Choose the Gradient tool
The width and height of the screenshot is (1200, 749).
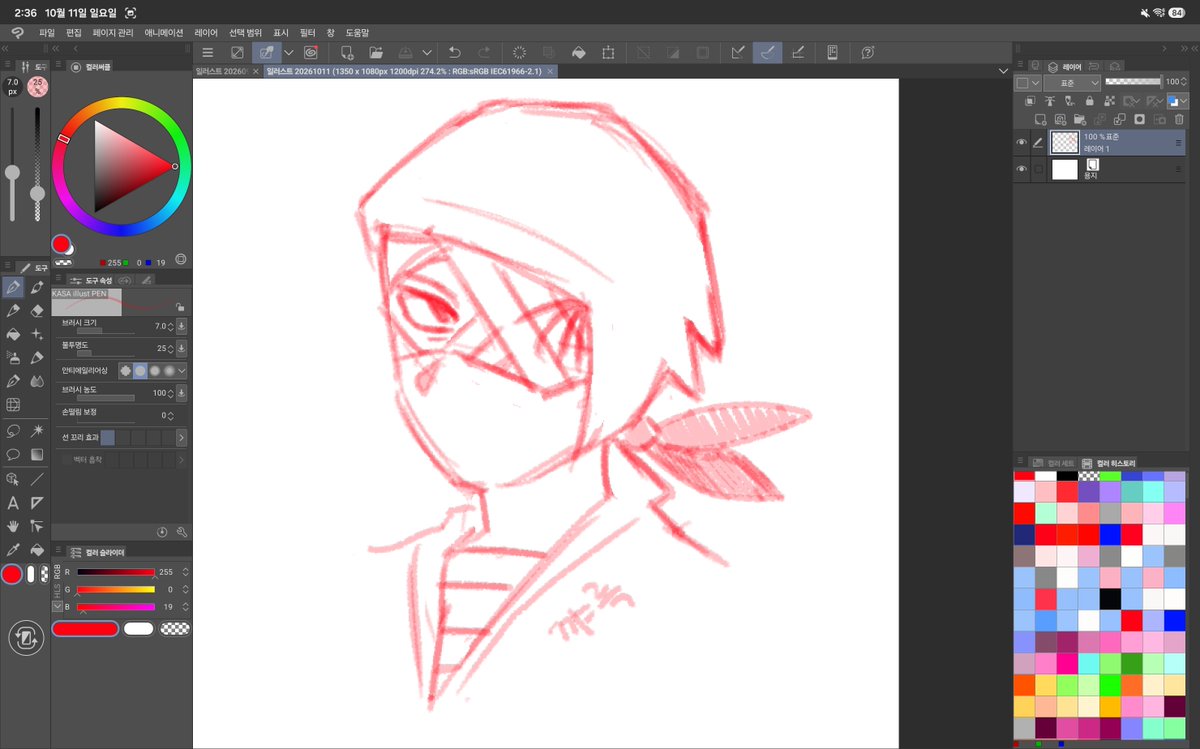[x=37, y=455]
